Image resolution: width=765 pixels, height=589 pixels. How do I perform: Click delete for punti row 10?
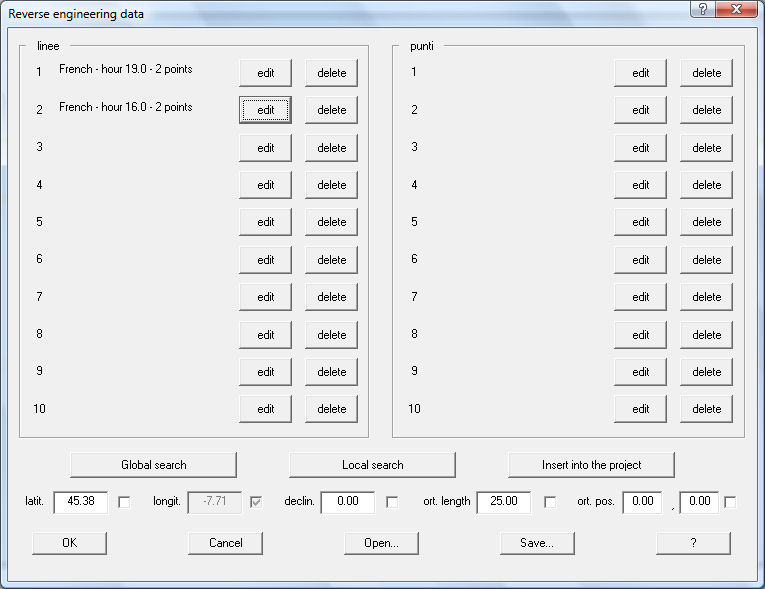(706, 409)
